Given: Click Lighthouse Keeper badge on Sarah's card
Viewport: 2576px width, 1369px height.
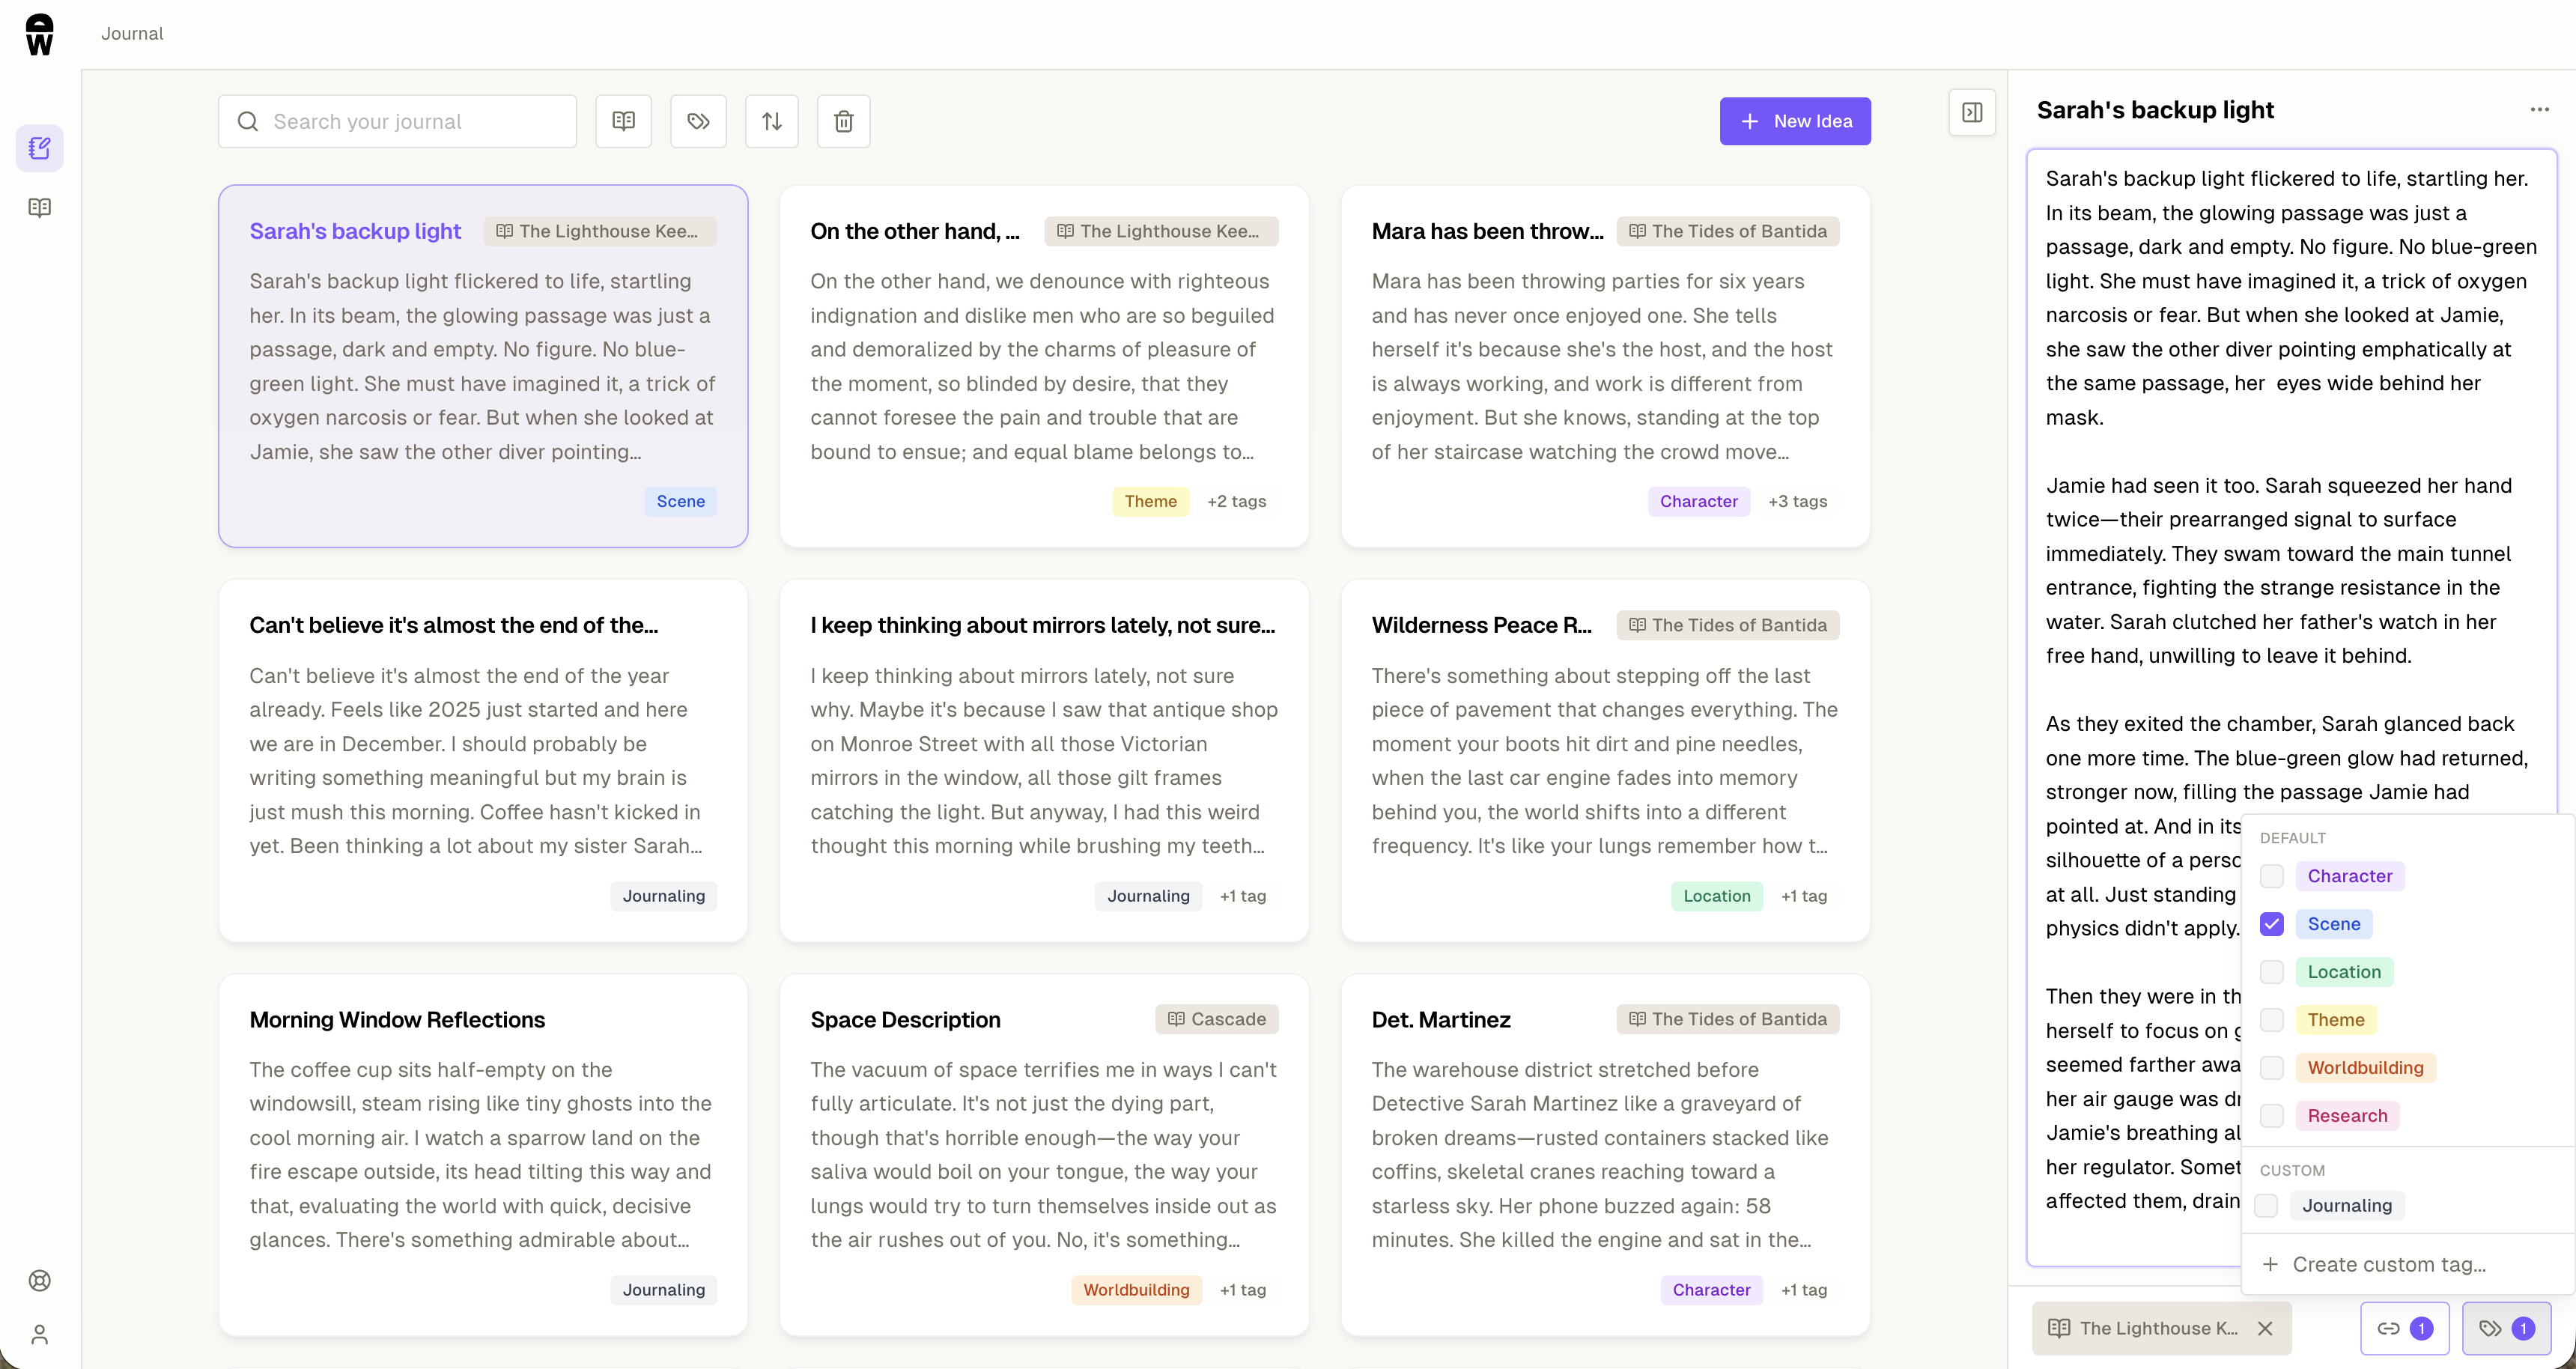Looking at the screenshot, I should pyautogui.click(x=600, y=231).
